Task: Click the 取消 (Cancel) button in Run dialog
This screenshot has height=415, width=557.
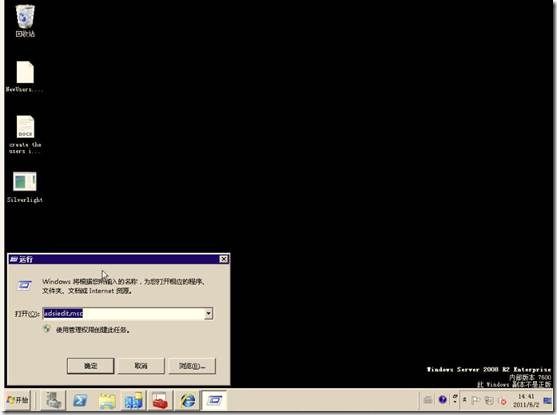Action: (141, 366)
